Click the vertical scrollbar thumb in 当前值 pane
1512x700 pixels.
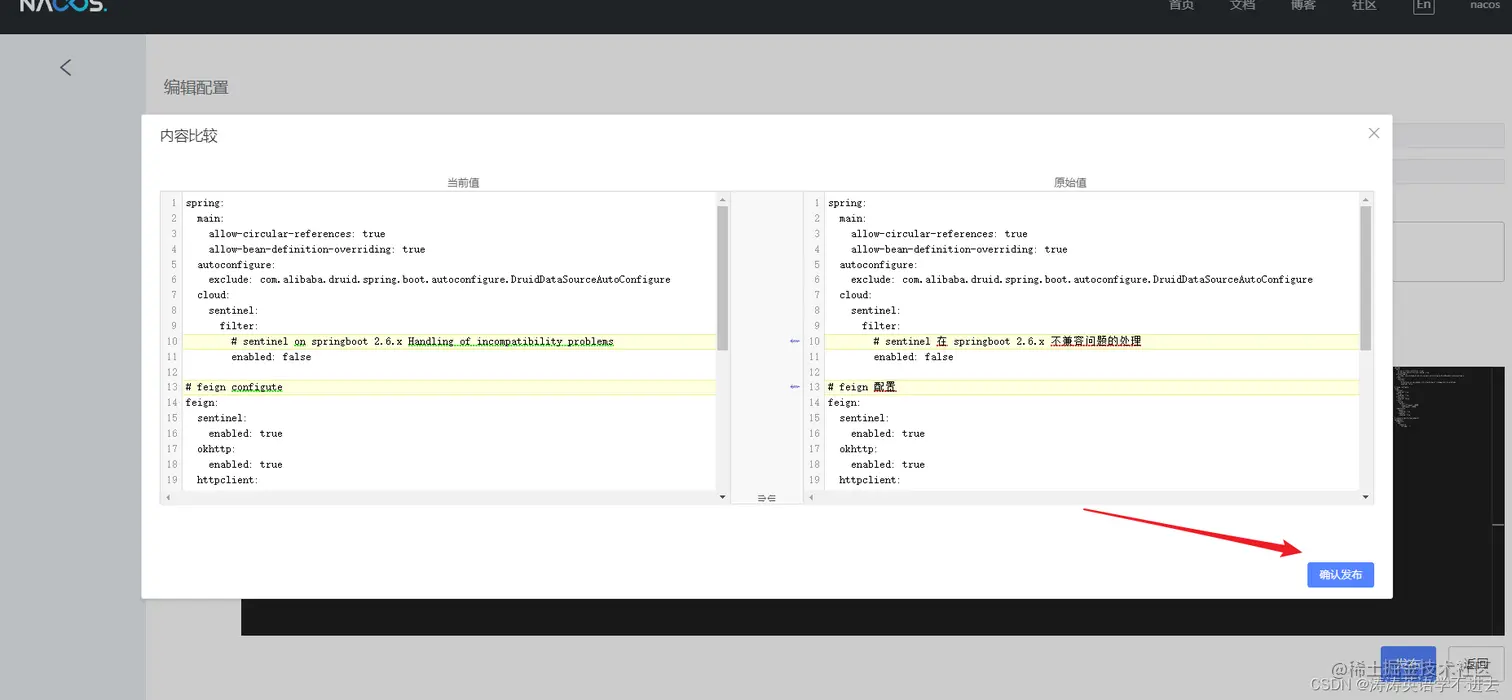pos(723,278)
